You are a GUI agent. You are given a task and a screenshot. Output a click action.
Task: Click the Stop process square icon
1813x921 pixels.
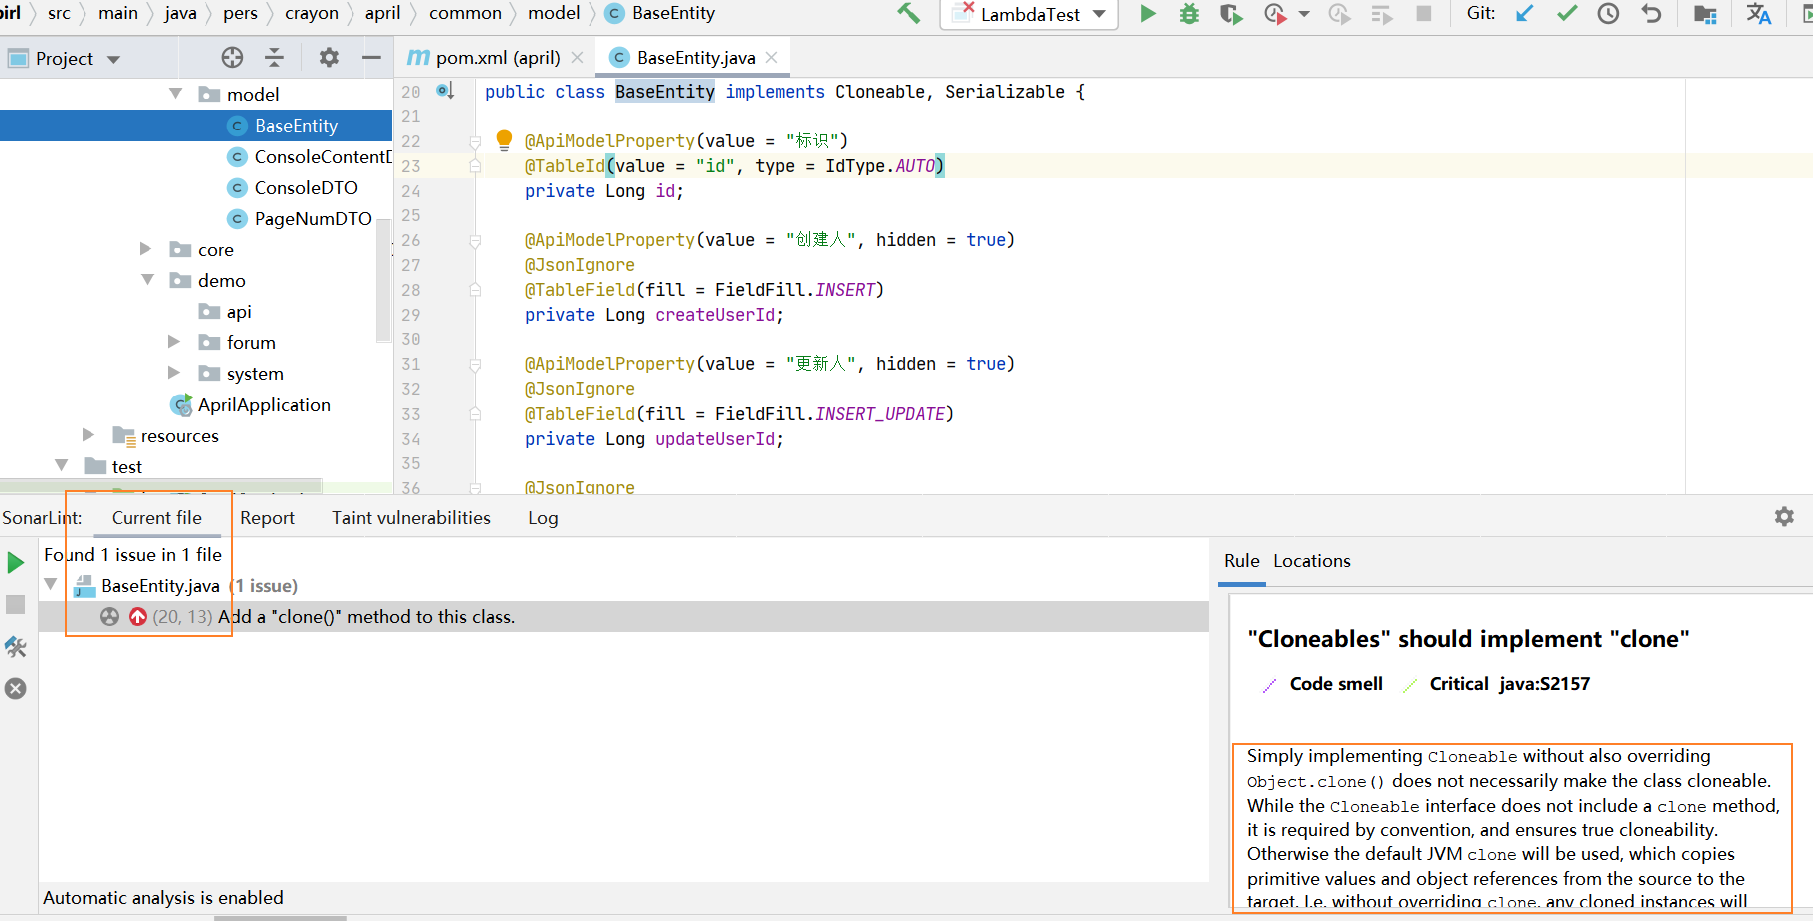tap(1424, 14)
